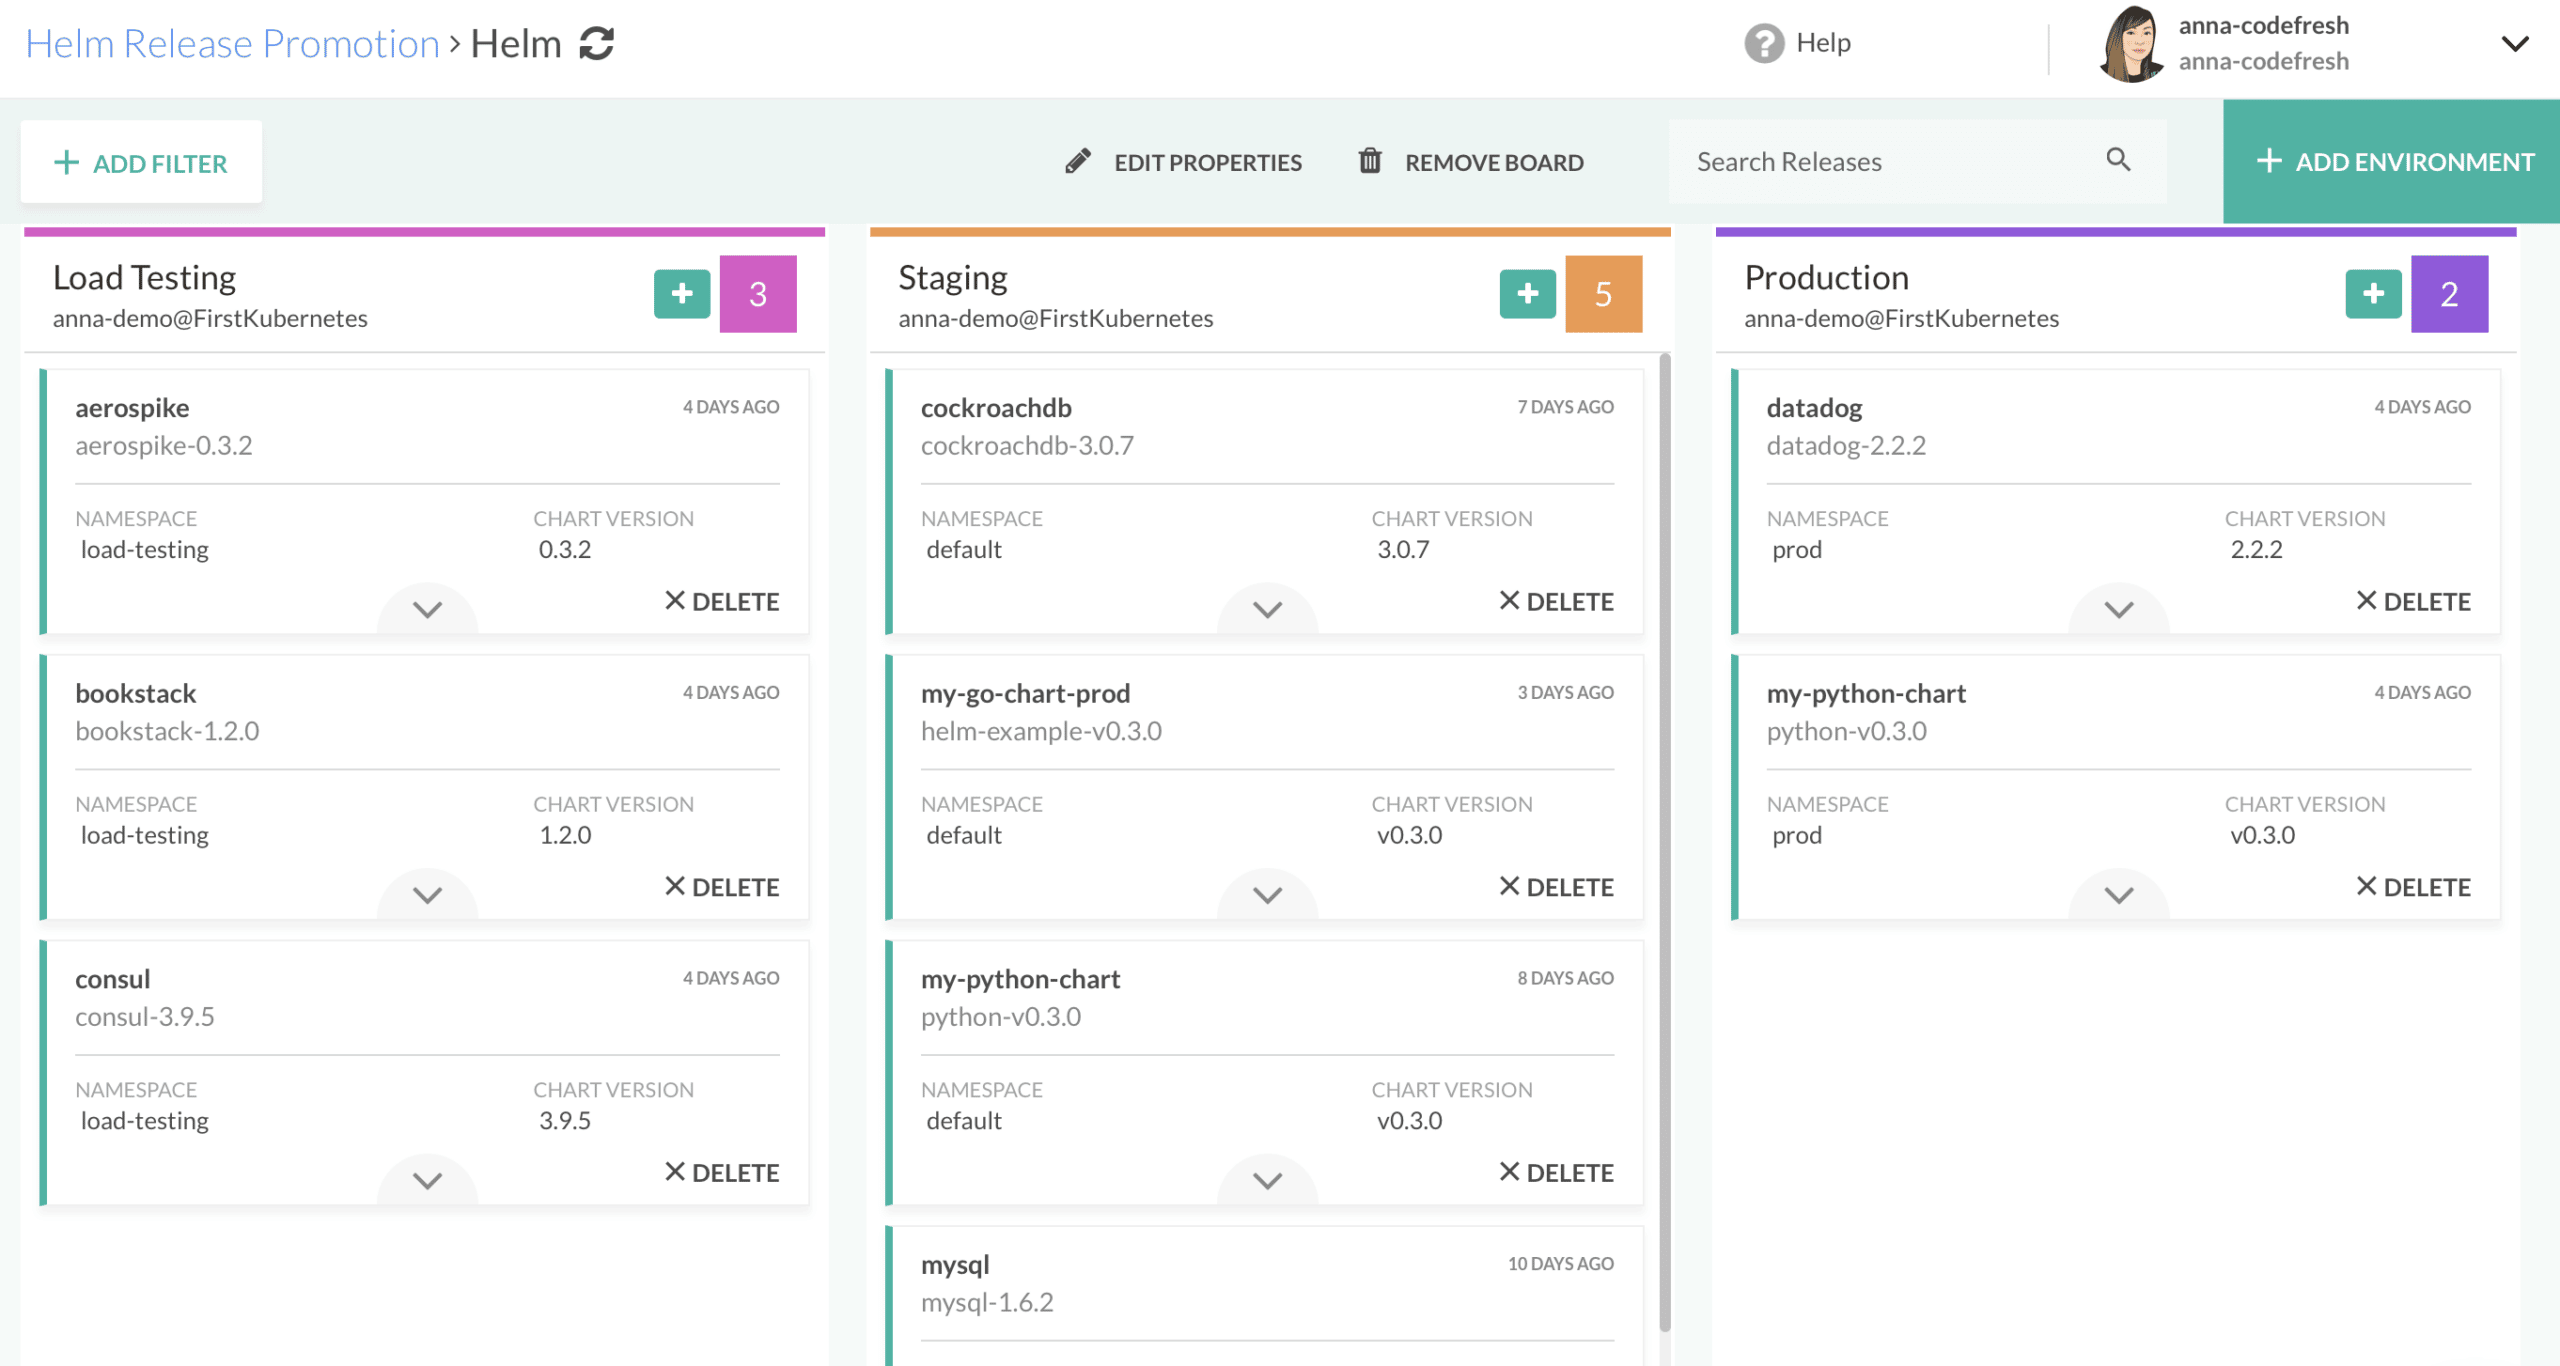This screenshot has height=1366, width=2560.
Task: Delete Production my-python-chart release
Action: [x=2414, y=887]
